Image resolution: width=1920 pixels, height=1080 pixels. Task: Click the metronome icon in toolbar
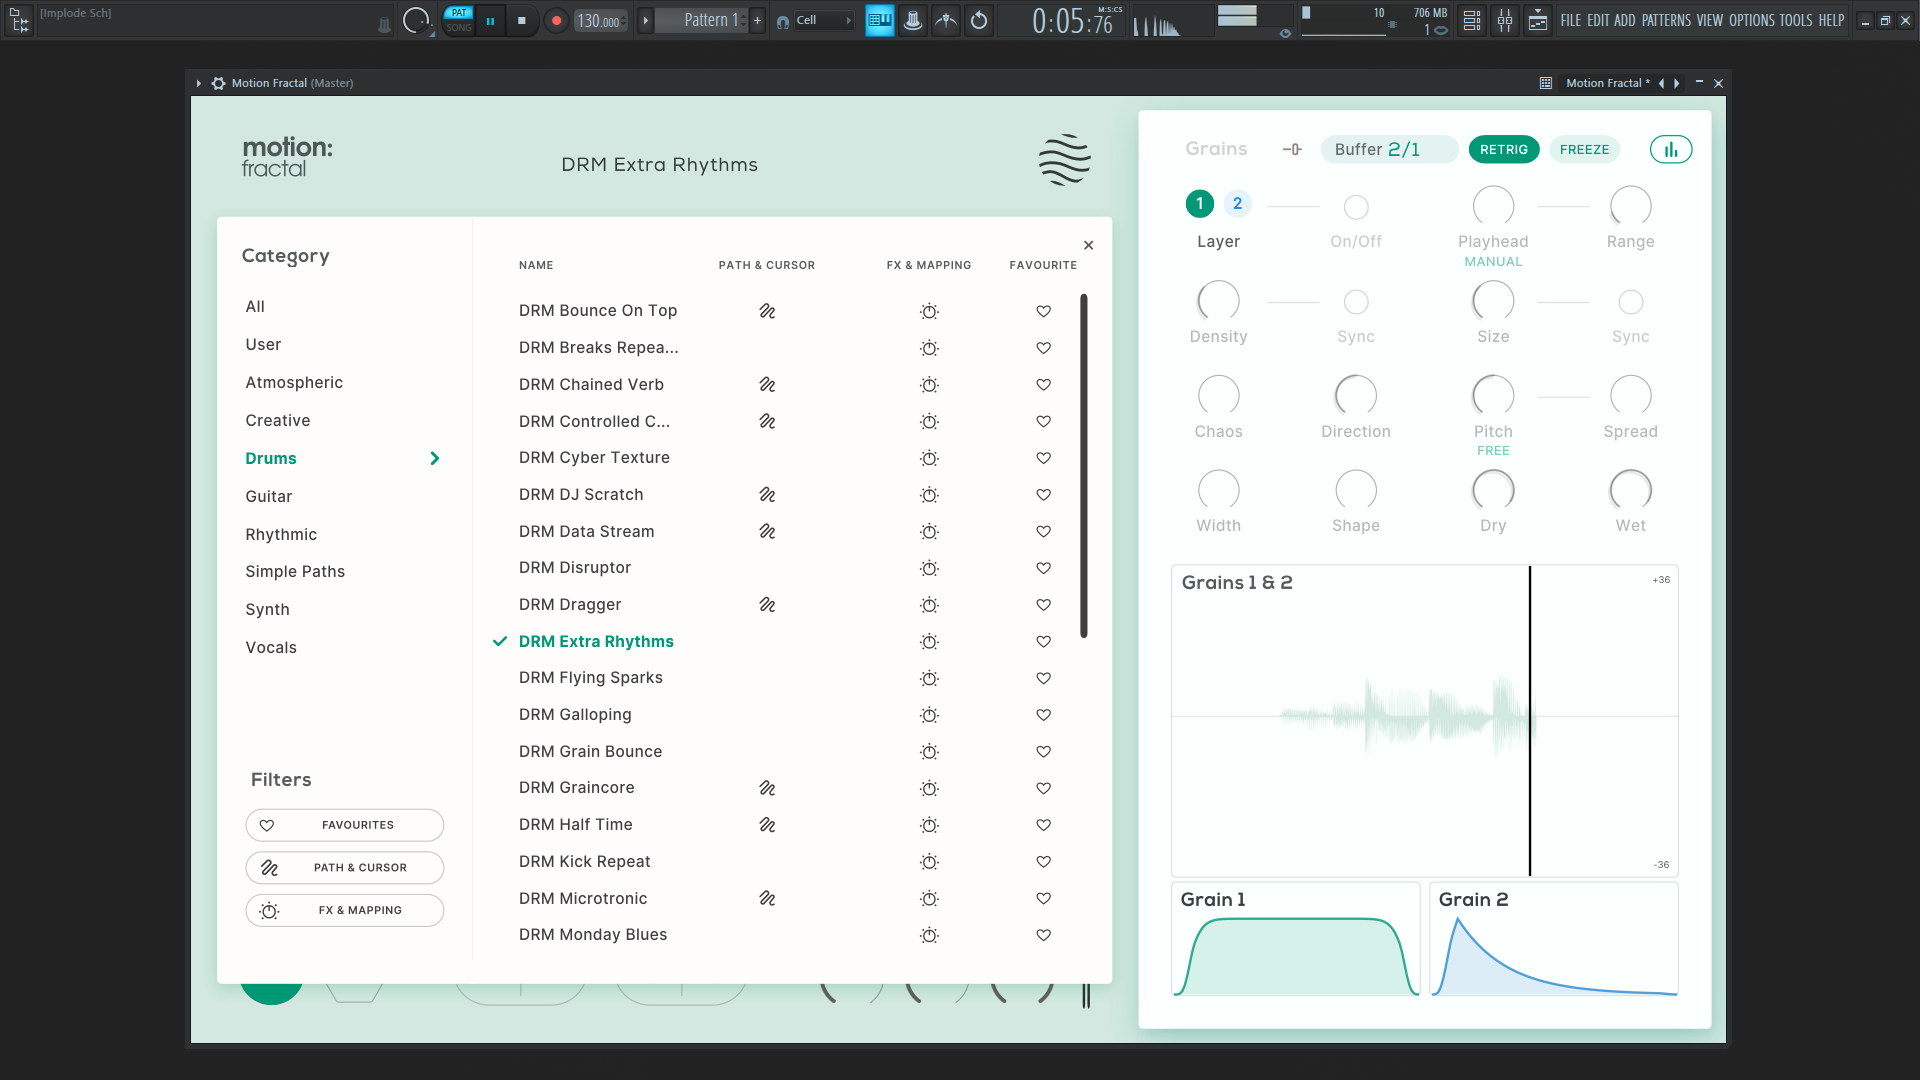click(912, 20)
